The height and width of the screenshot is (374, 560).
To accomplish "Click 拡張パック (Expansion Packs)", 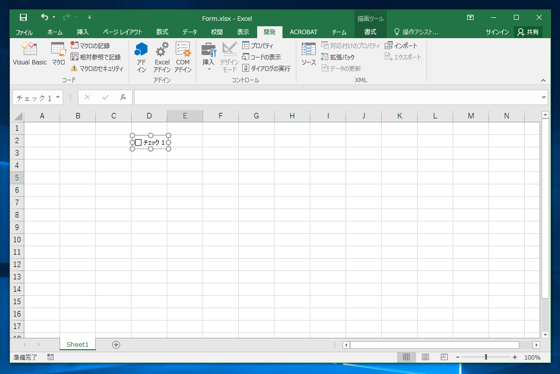I will (x=338, y=57).
